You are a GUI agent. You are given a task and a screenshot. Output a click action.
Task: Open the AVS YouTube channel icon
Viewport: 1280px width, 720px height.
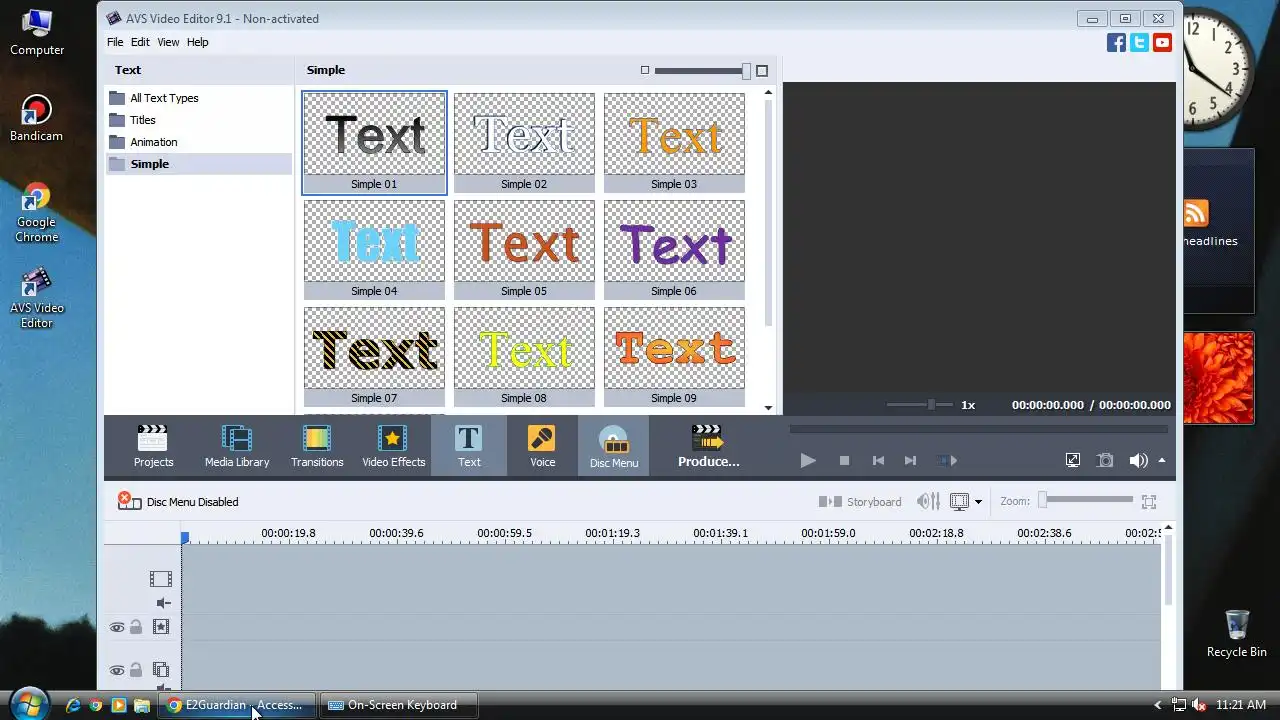[1162, 42]
